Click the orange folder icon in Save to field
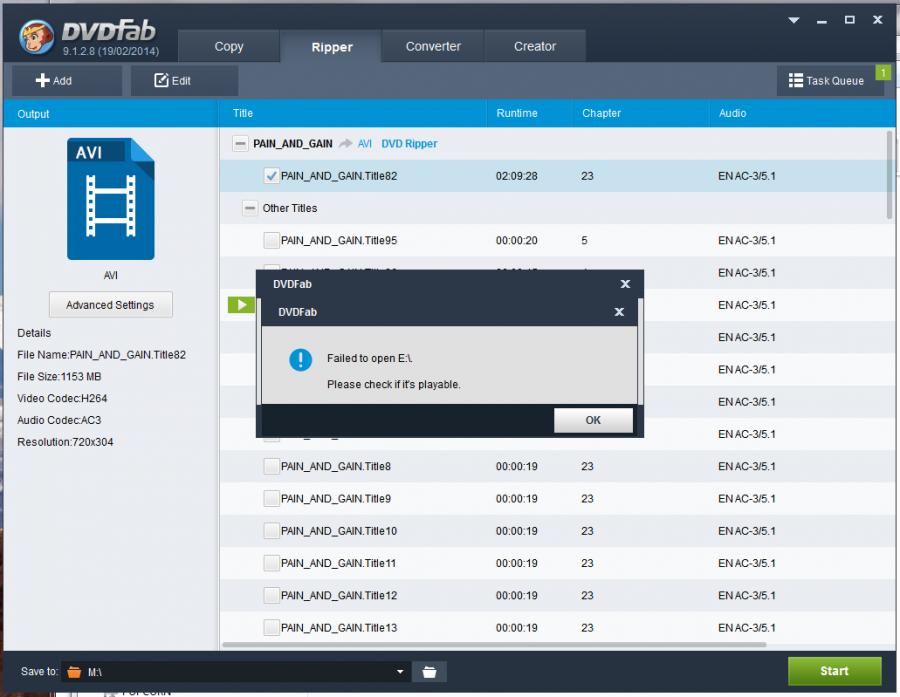 pos(74,672)
